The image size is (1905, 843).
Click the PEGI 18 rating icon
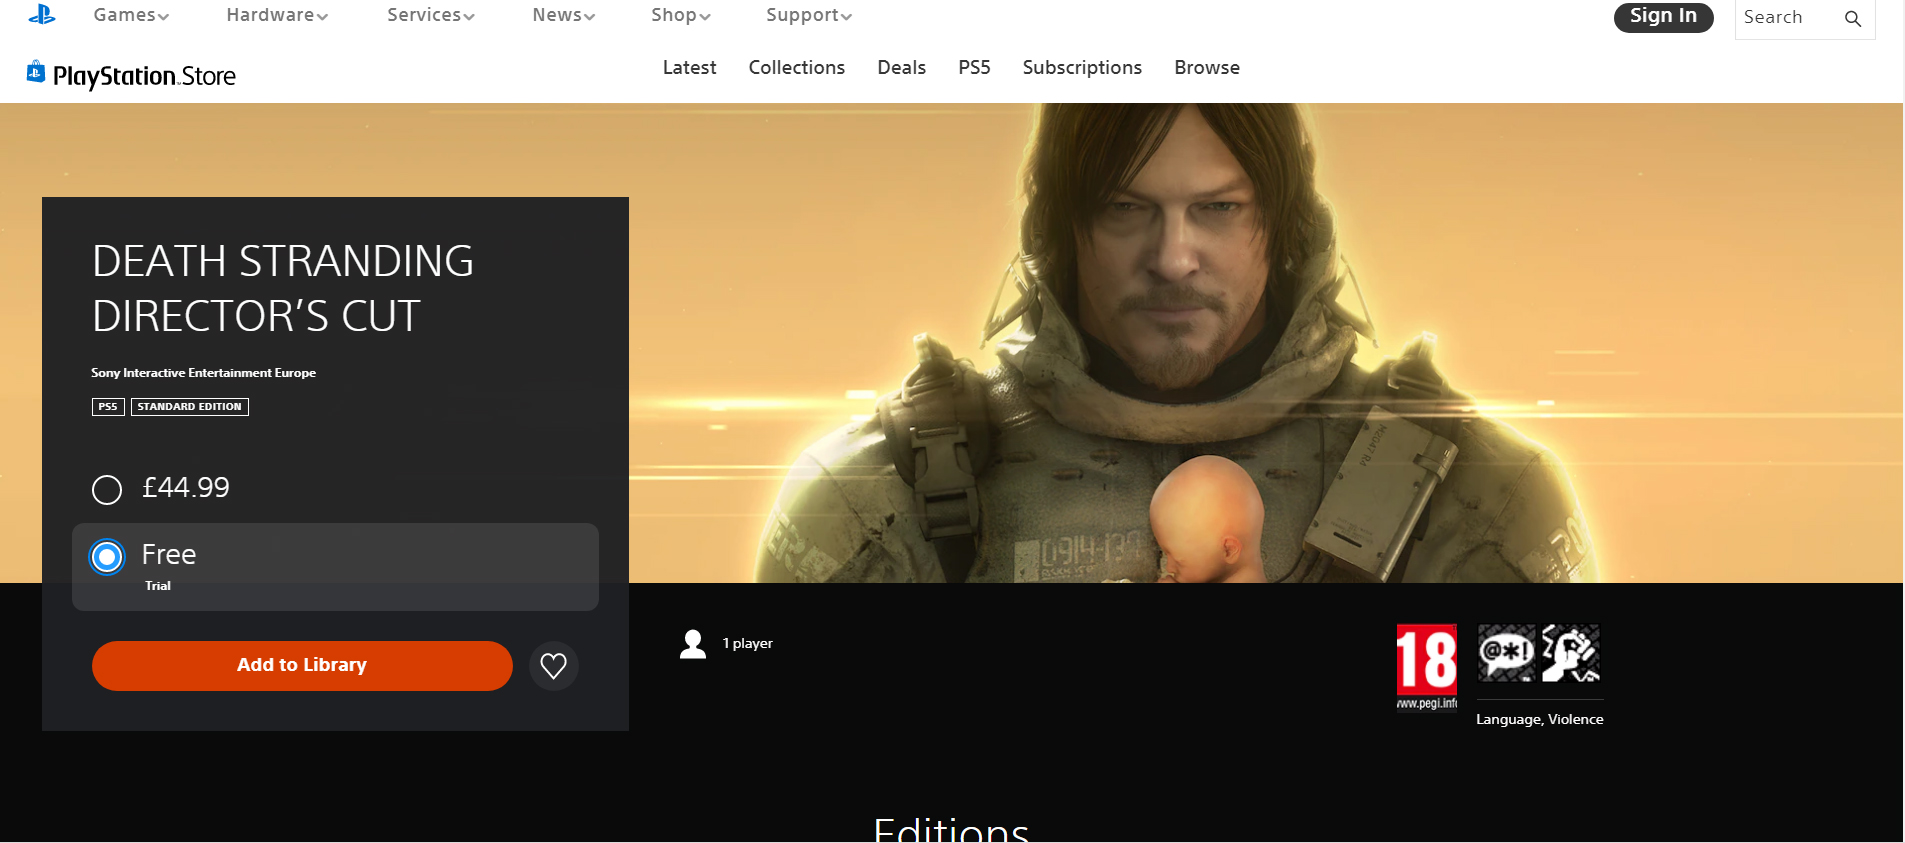point(1426,660)
